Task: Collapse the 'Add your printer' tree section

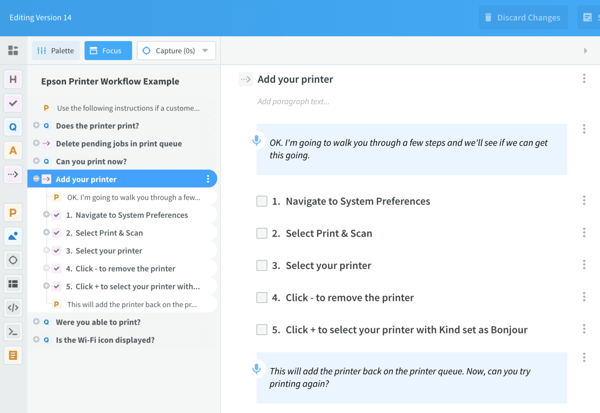Action: pyautogui.click(x=36, y=179)
